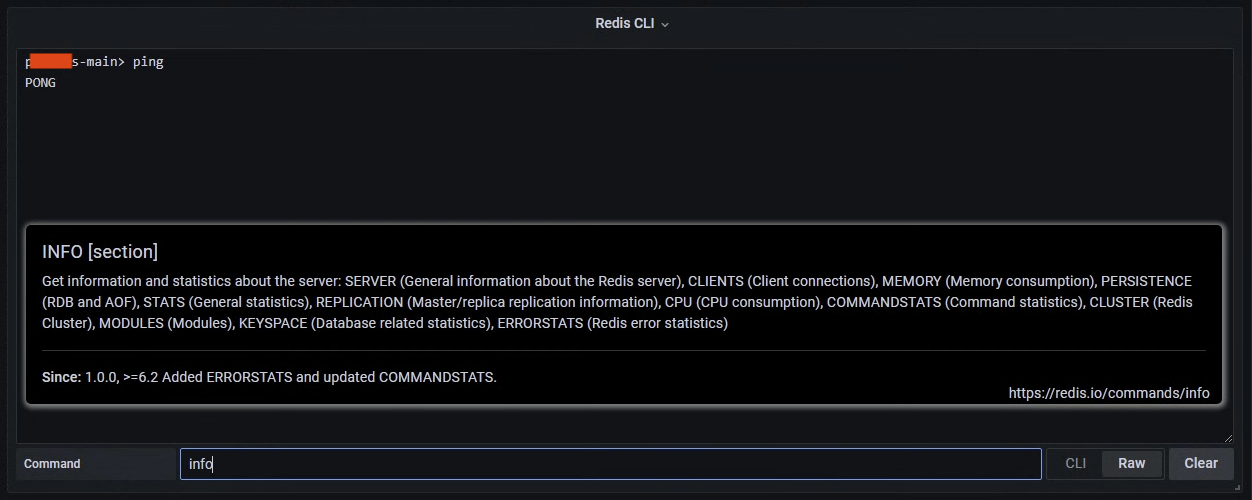Click the chevron next to Redis CLI title
Viewport: 1252px width, 500px height.
point(665,24)
